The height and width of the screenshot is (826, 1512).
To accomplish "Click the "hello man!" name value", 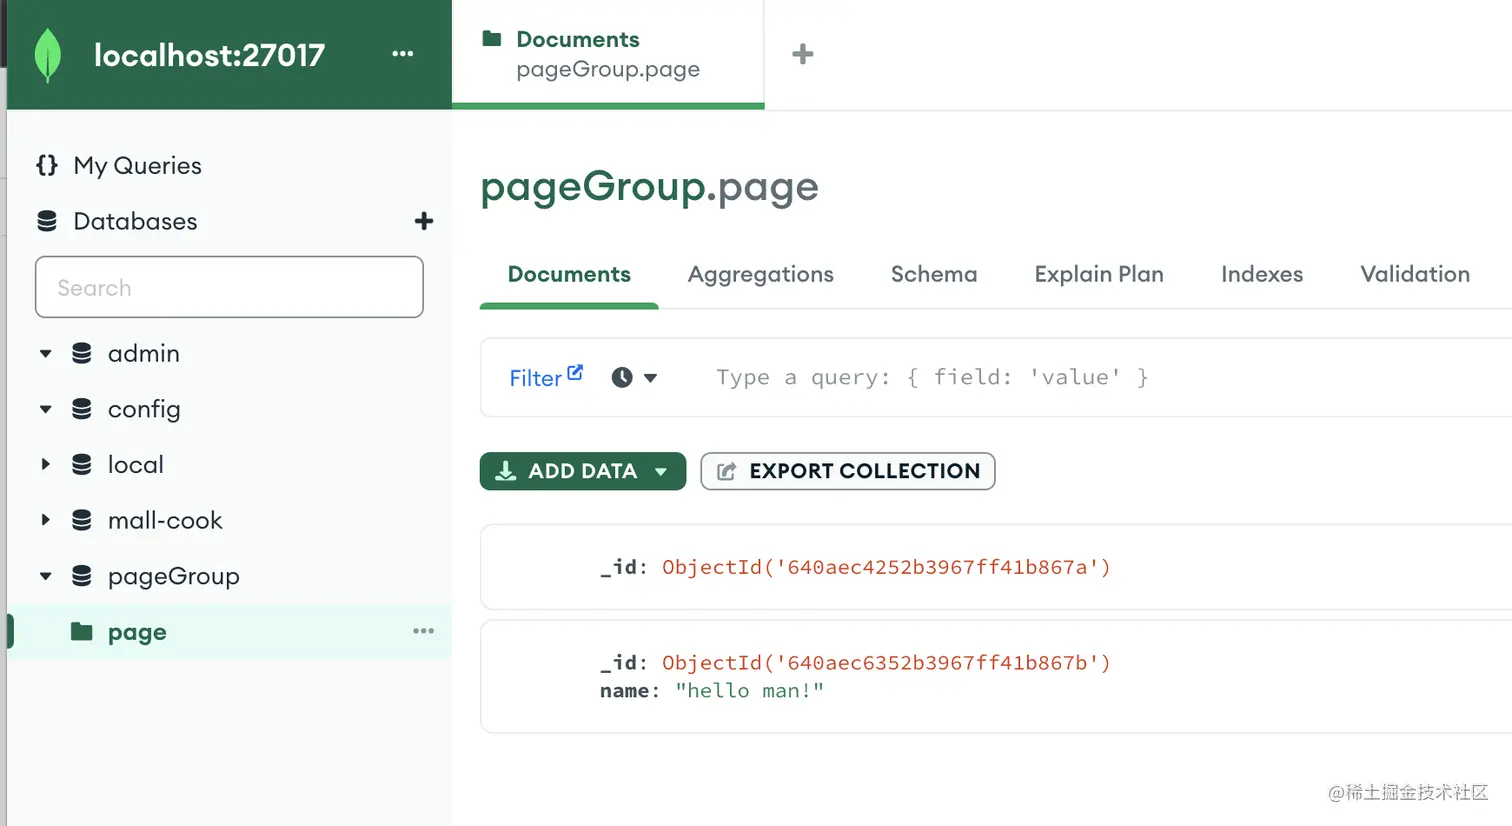I will point(749,691).
